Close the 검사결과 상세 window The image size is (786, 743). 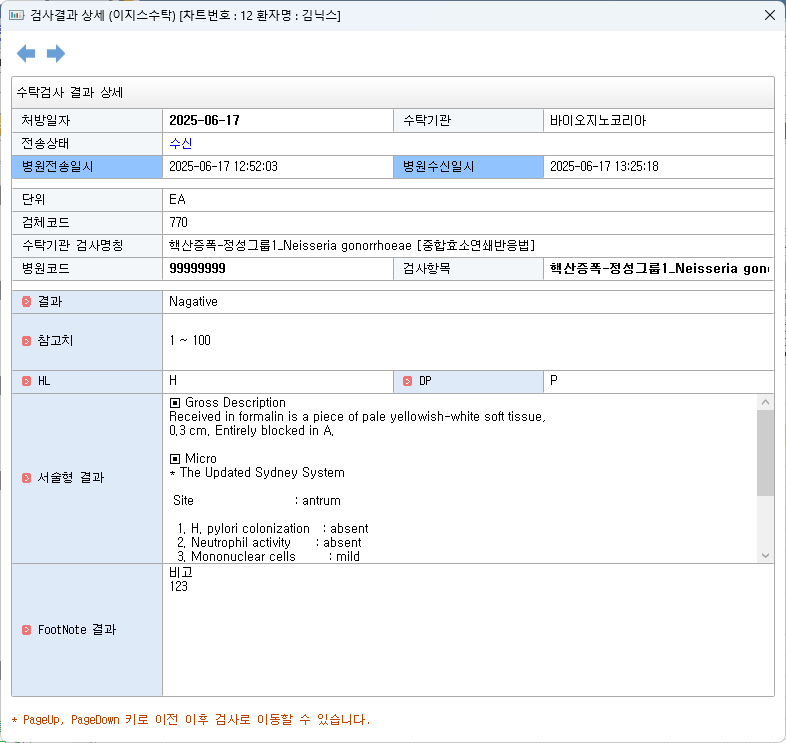(x=769, y=15)
